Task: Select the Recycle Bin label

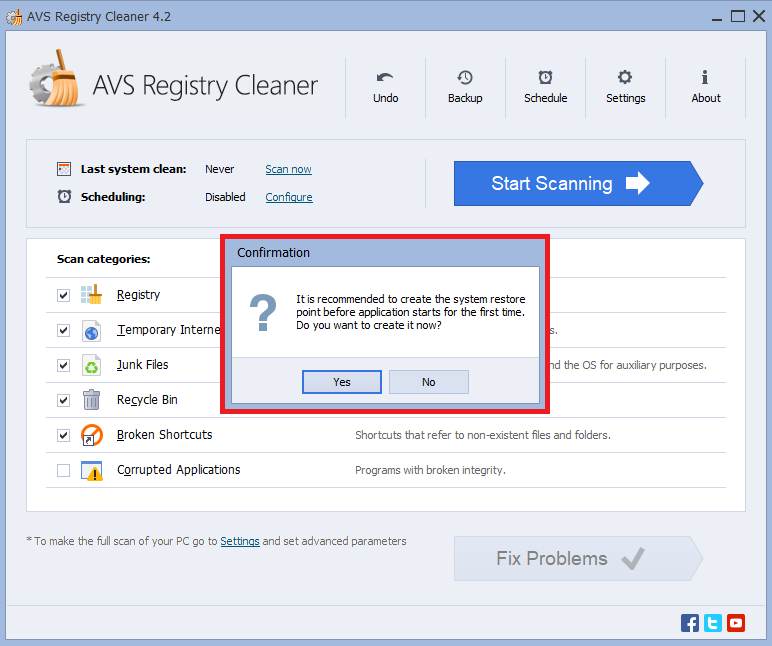Action: click(147, 400)
